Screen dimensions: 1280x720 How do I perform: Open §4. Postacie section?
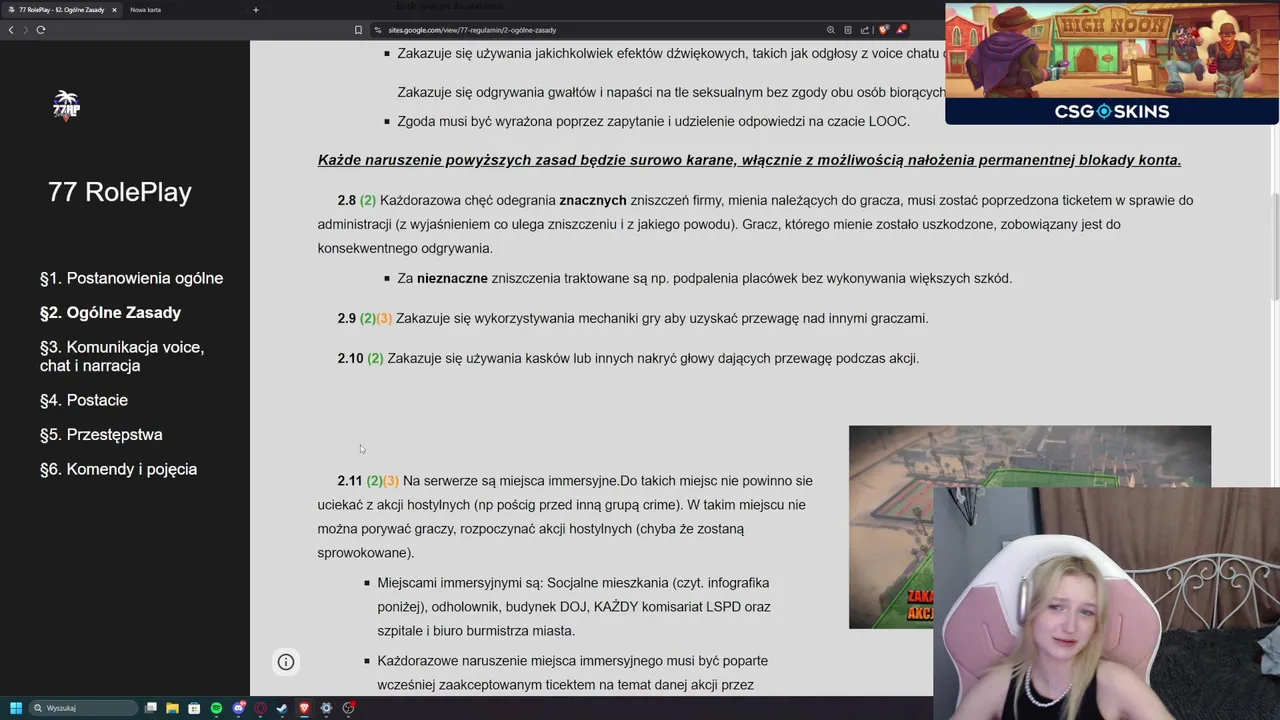84,400
